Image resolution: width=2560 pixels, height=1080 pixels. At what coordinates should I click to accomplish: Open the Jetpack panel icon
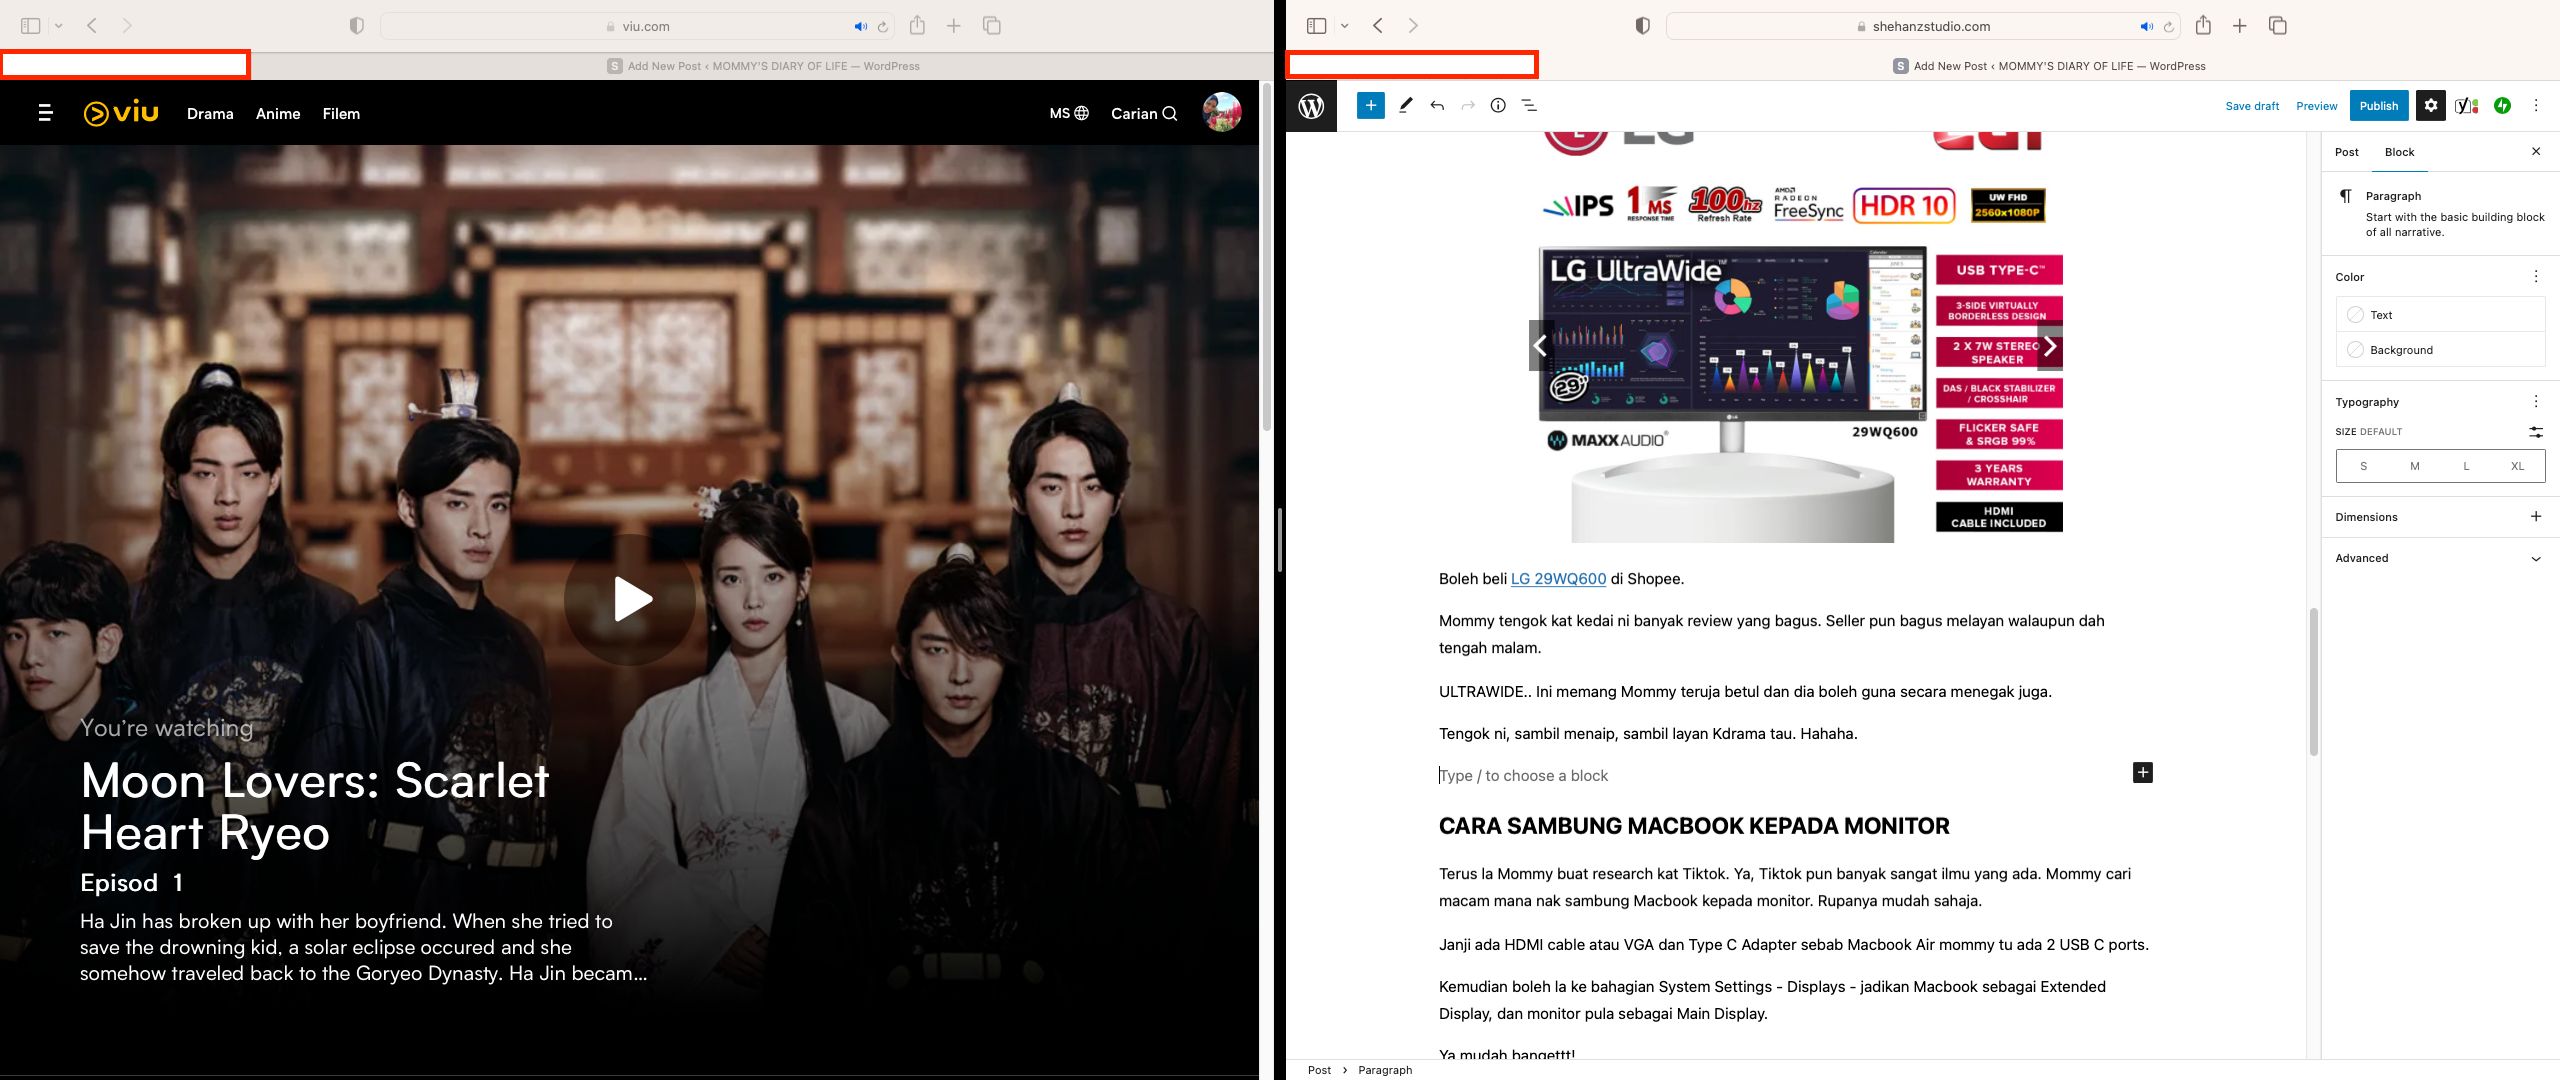pyautogui.click(x=2502, y=105)
